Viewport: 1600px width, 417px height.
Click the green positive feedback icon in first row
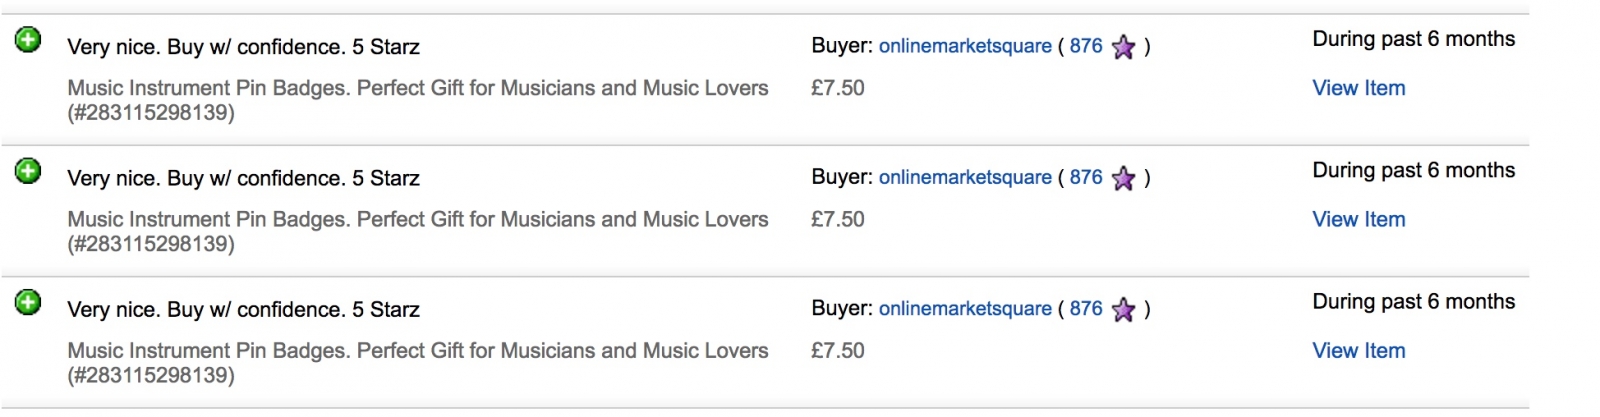28,40
